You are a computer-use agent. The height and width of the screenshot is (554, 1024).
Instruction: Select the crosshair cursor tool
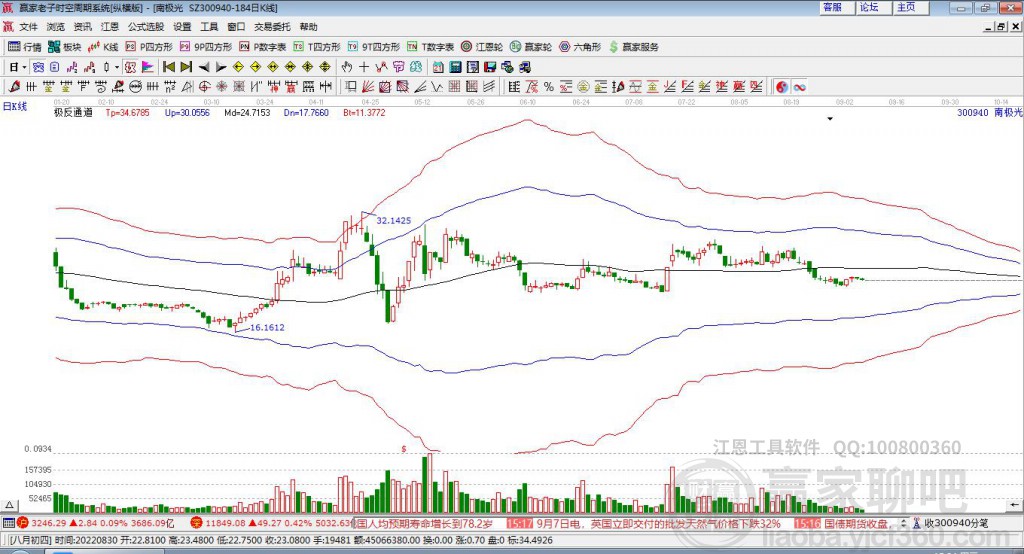364,67
